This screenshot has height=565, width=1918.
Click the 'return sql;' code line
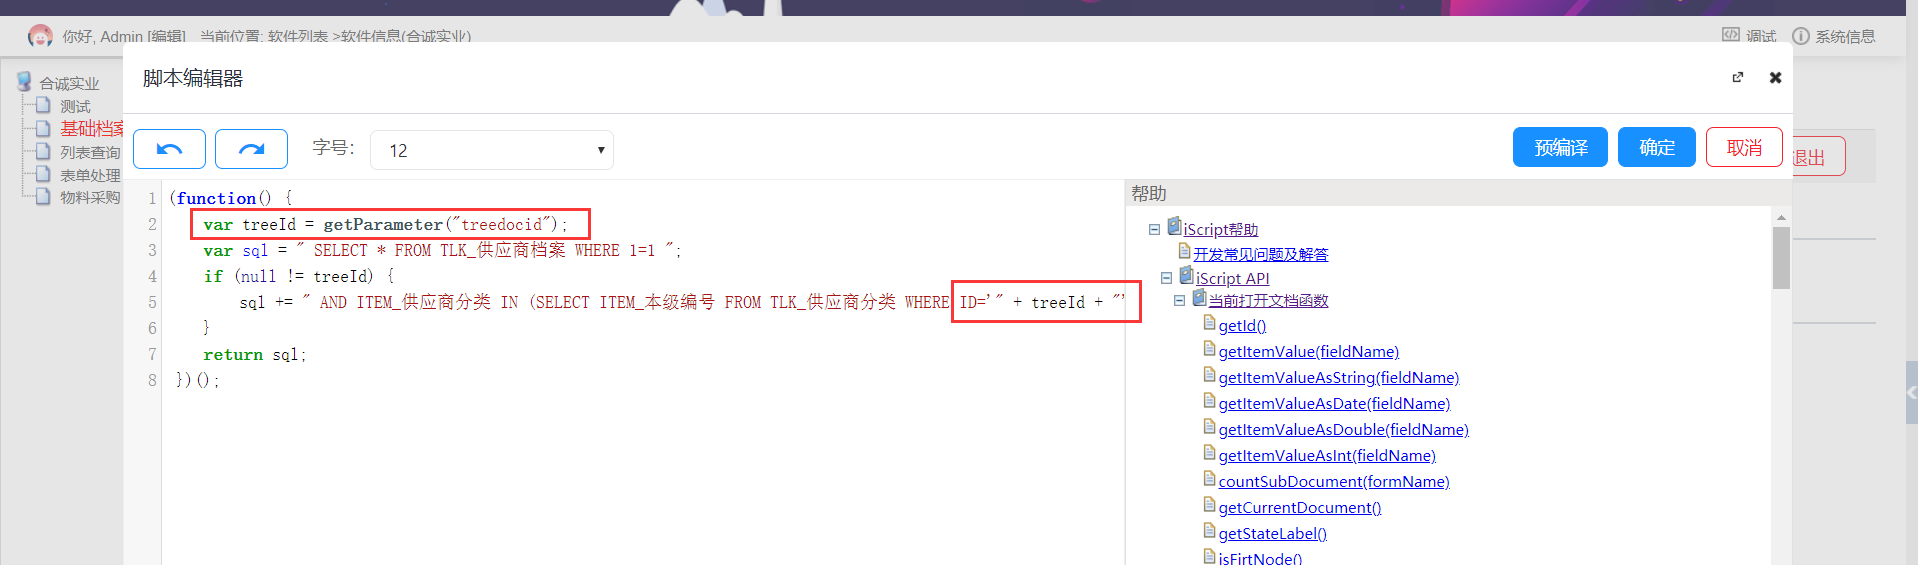pyautogui.click(x=254, y=355)
